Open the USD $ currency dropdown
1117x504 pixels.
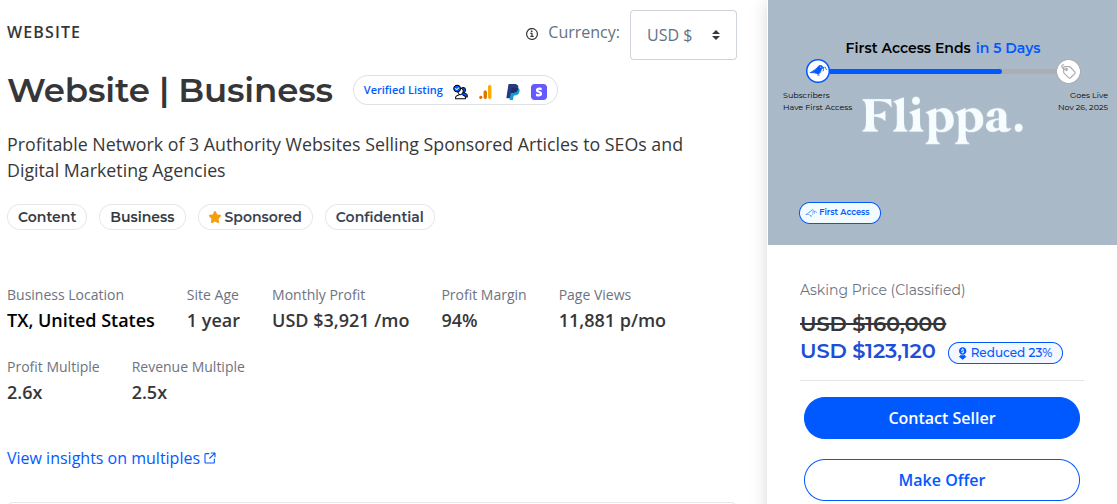click(x=683, y=35)
